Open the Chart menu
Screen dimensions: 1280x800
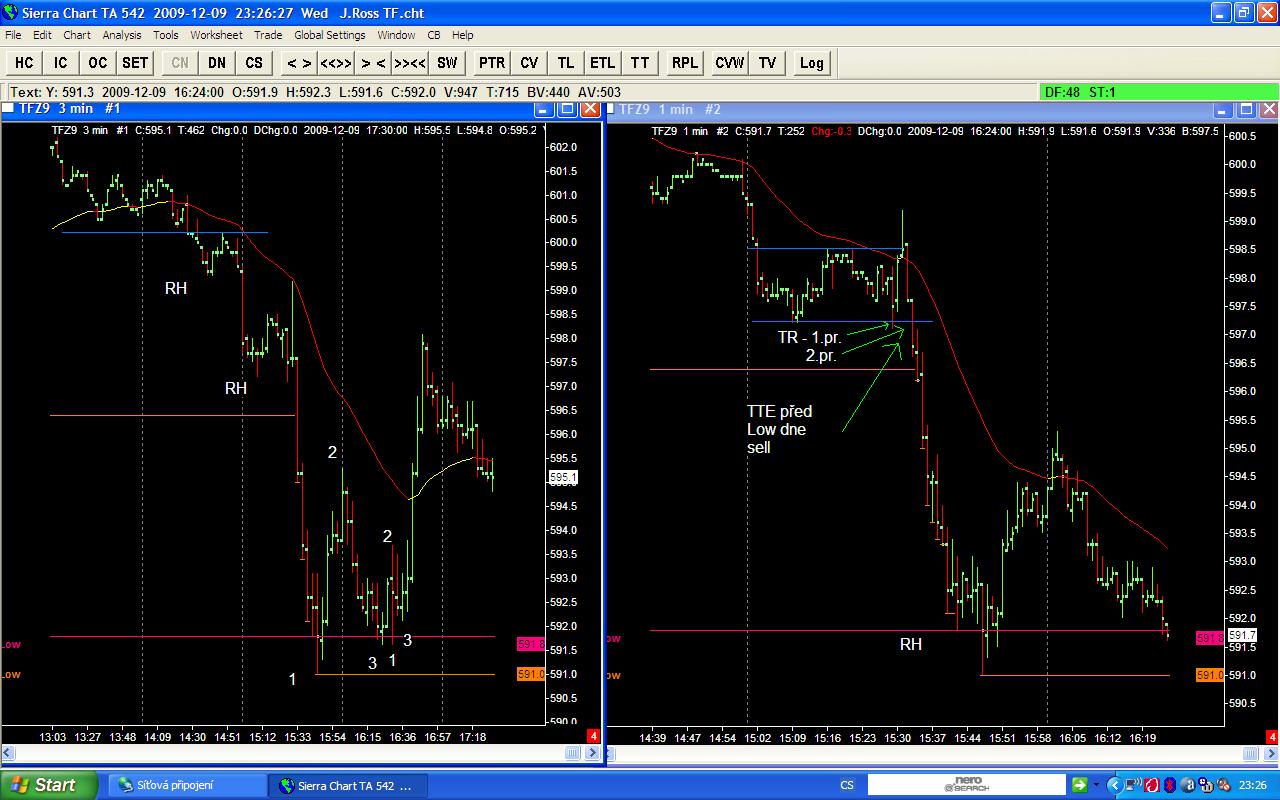pyautogui.click(x=77, y=35)
